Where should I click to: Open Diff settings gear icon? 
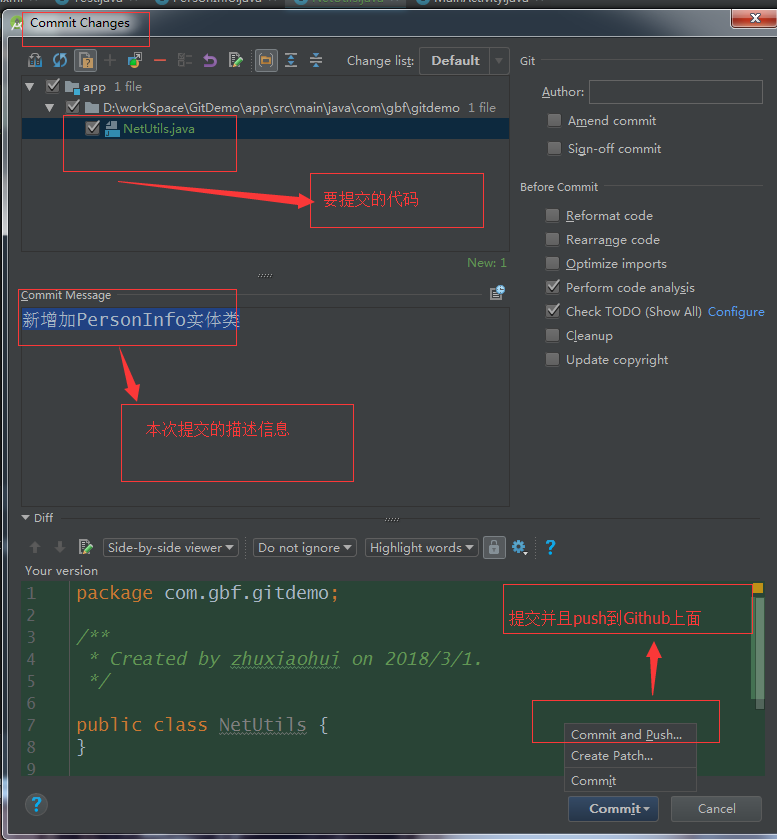tap(519, 548)
